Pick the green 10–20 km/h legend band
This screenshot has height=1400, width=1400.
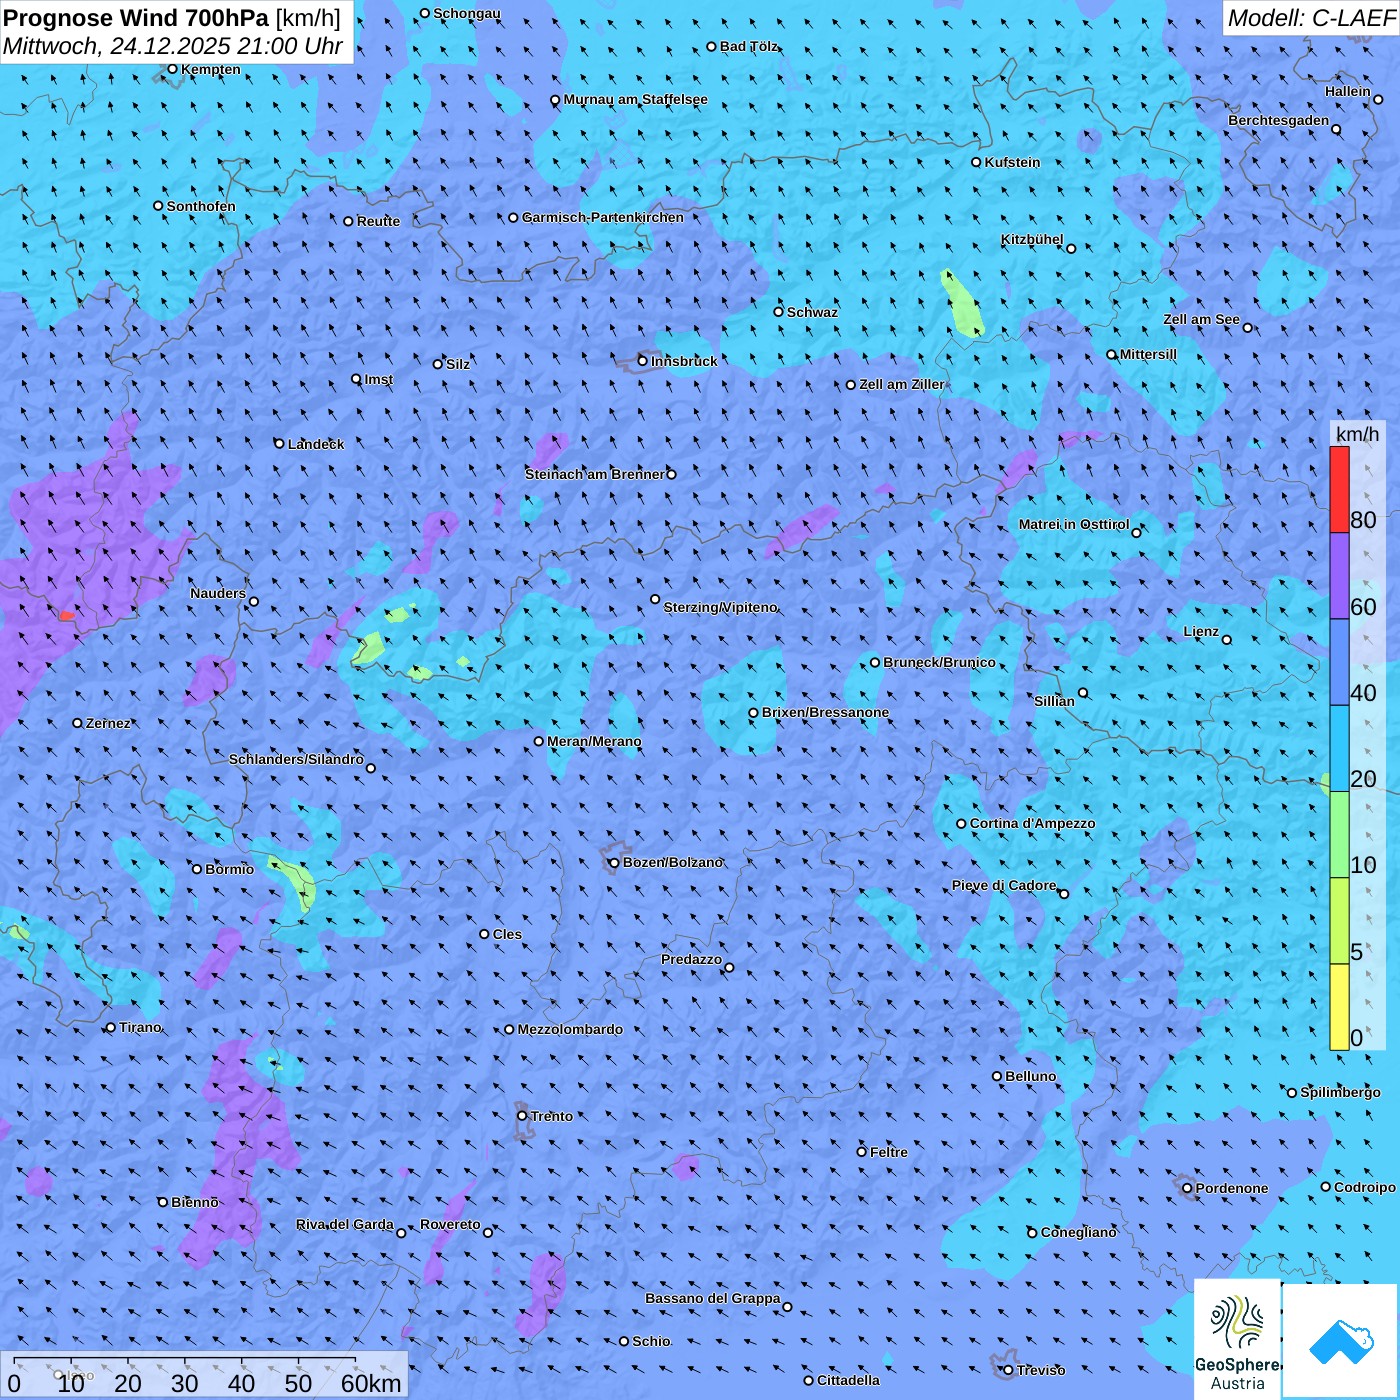pos(1339,835)
